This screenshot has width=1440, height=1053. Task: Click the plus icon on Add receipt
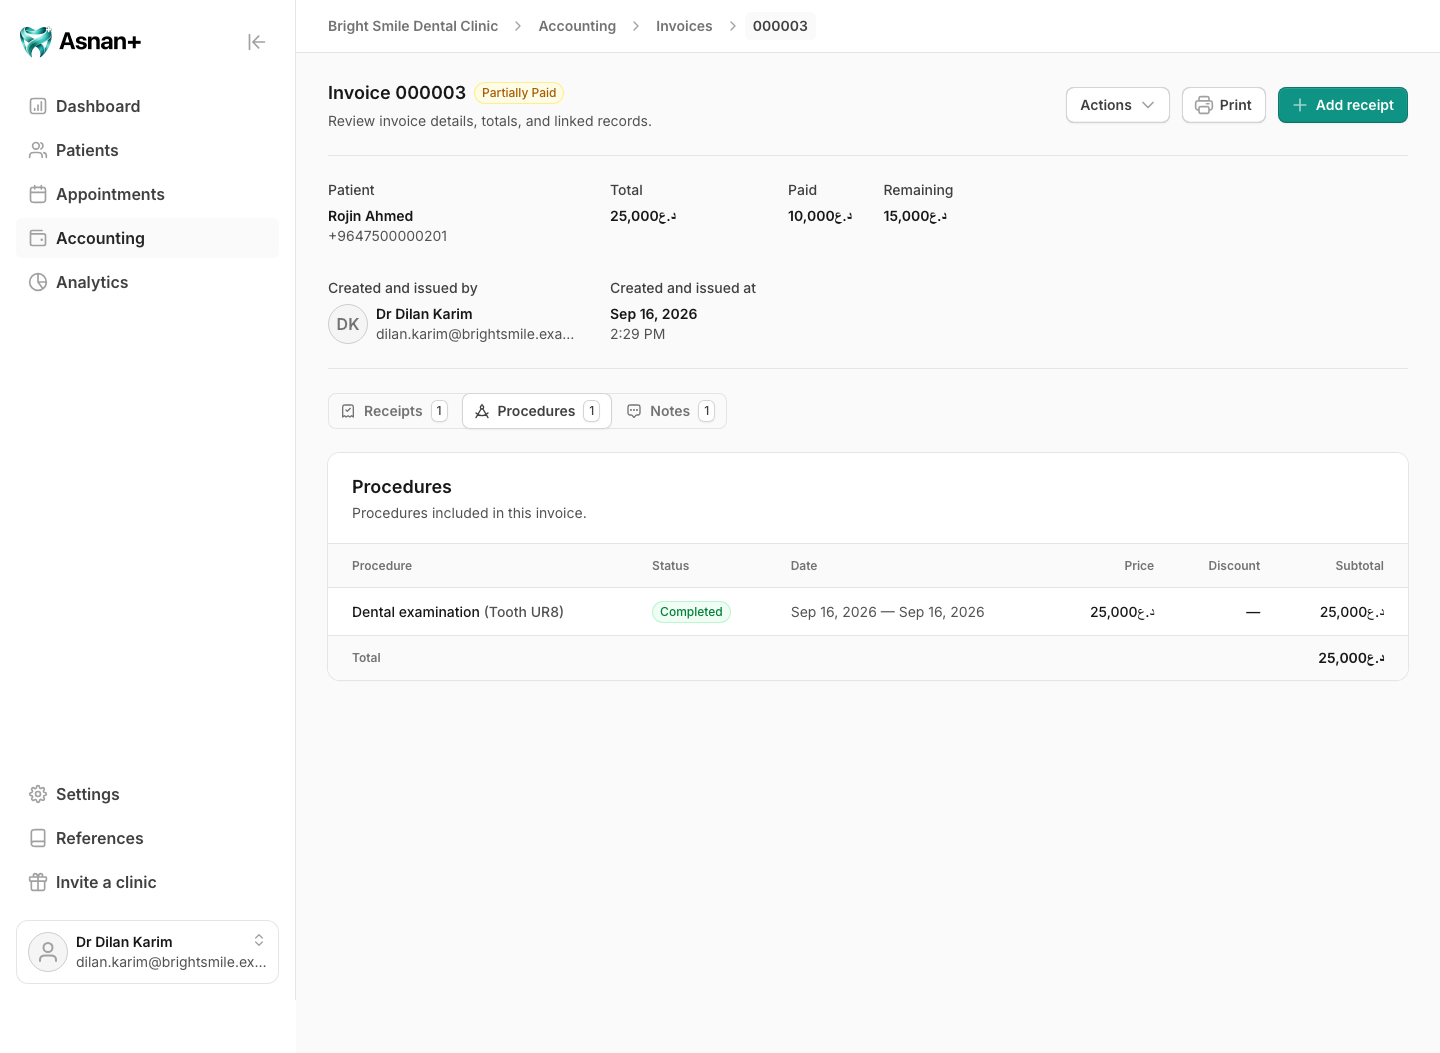click(1300, 105)
